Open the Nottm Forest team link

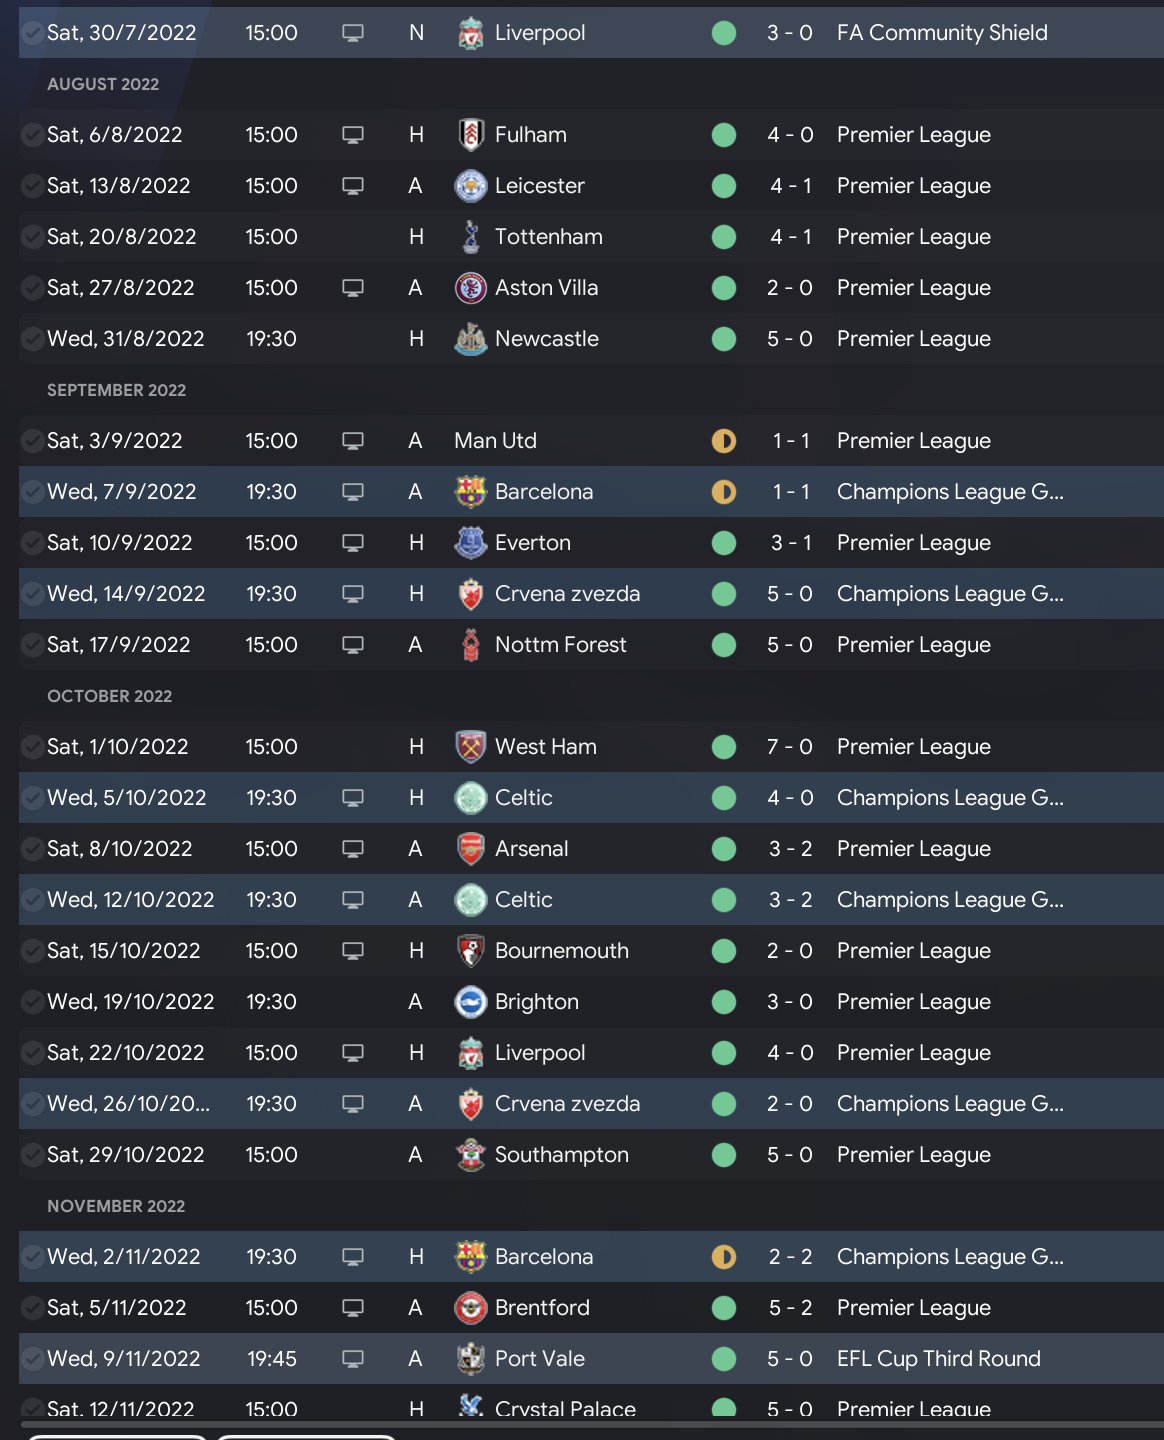(x=560, y=645)
